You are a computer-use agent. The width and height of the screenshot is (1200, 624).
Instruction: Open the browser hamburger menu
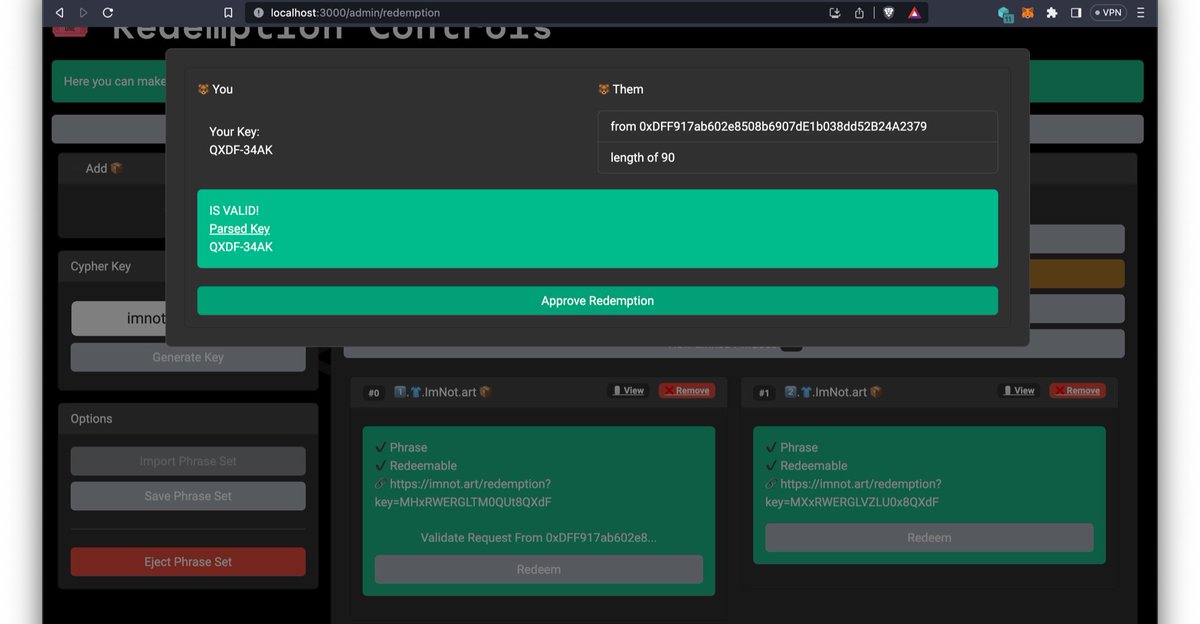(1140, 13)
